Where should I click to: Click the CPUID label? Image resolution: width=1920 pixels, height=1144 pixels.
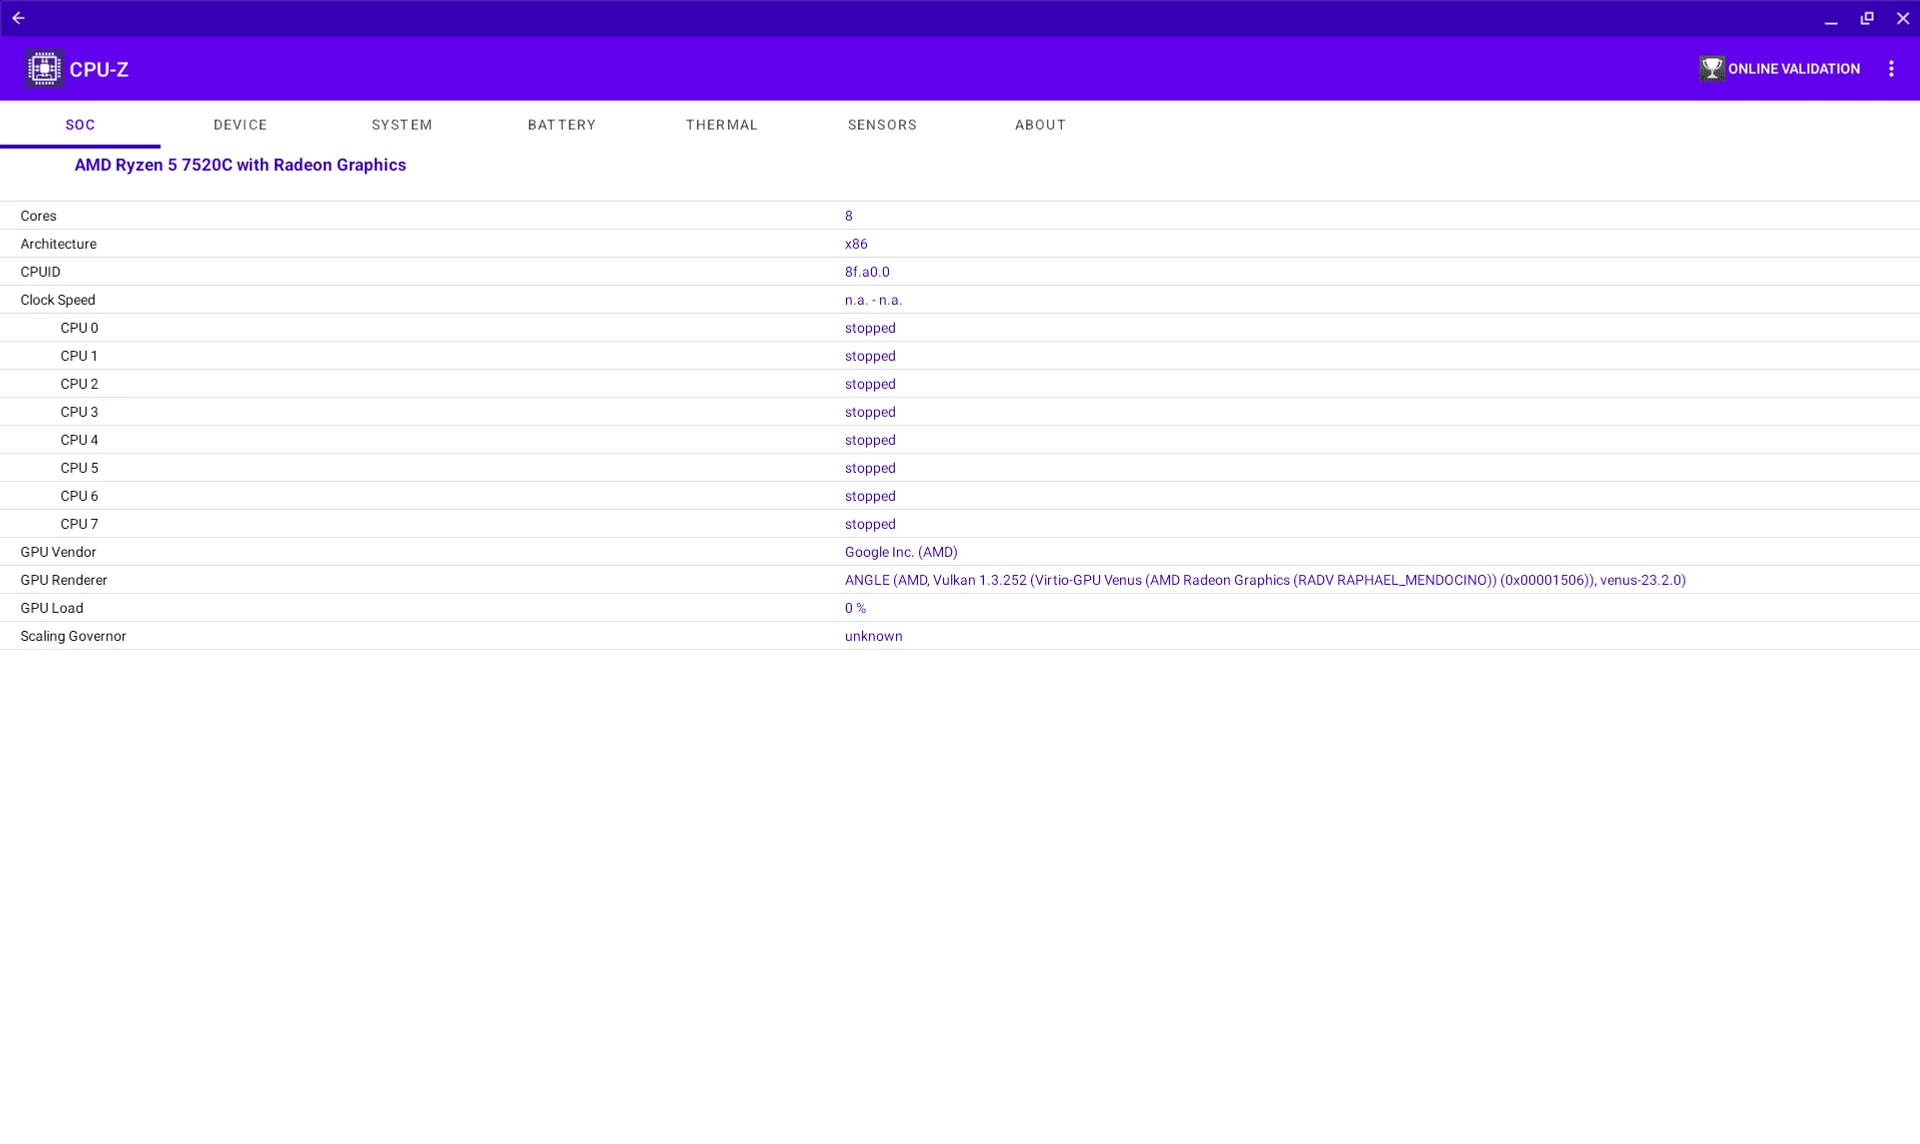click(40, 272)
